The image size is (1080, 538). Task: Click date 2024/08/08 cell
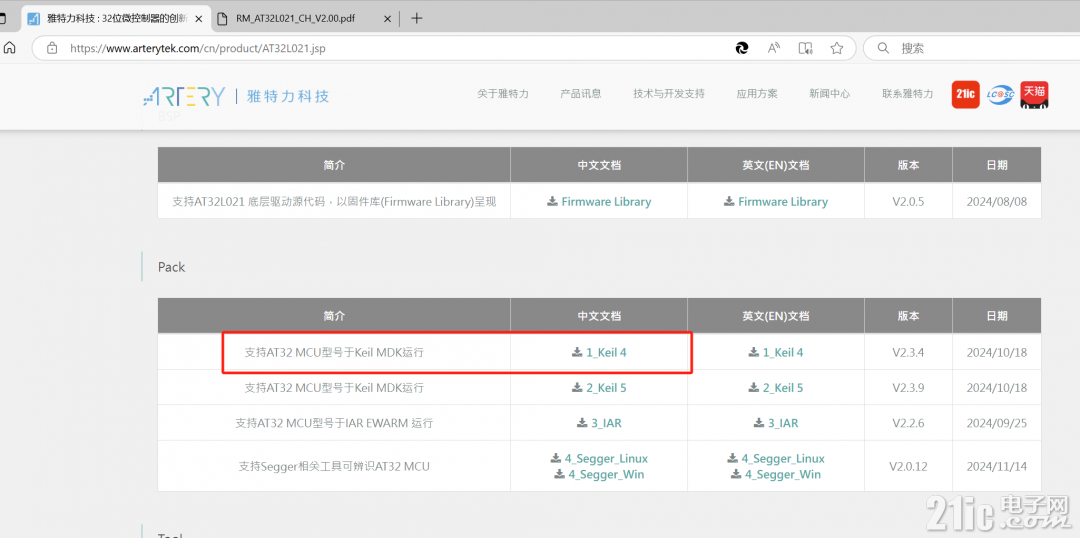click(x=996, y=202)
